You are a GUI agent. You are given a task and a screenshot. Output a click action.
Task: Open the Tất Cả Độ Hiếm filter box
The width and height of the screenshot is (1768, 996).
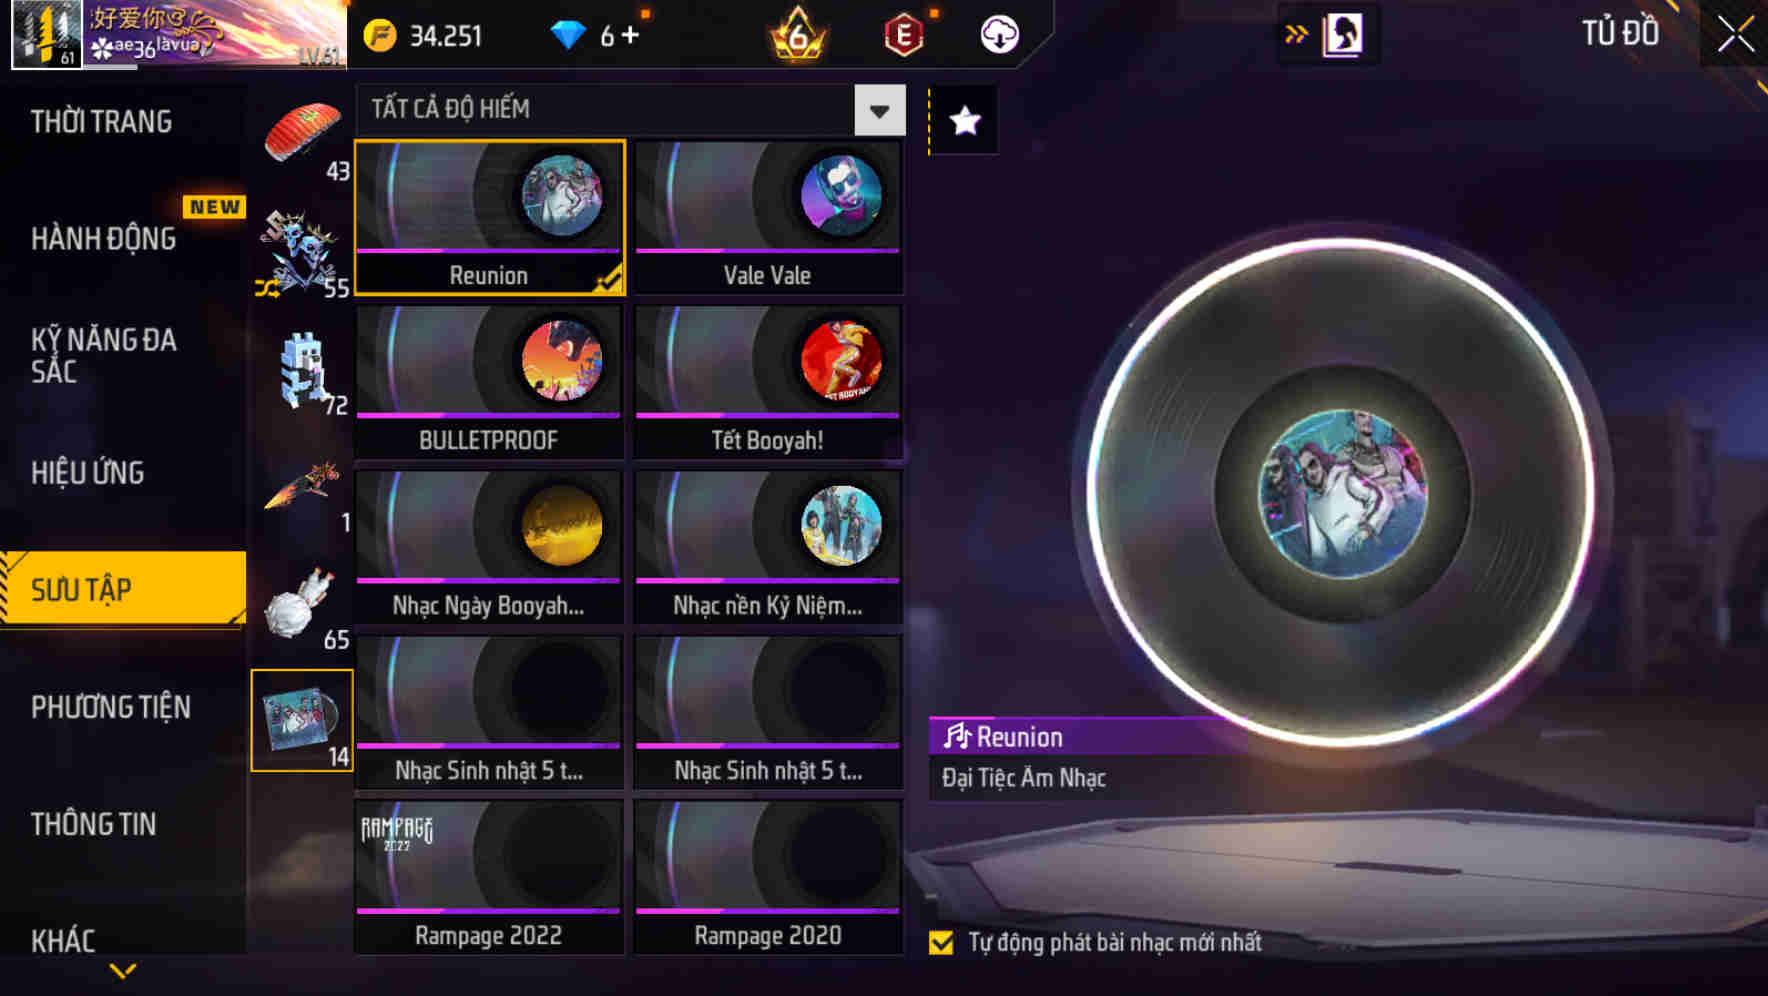(631, 110)
